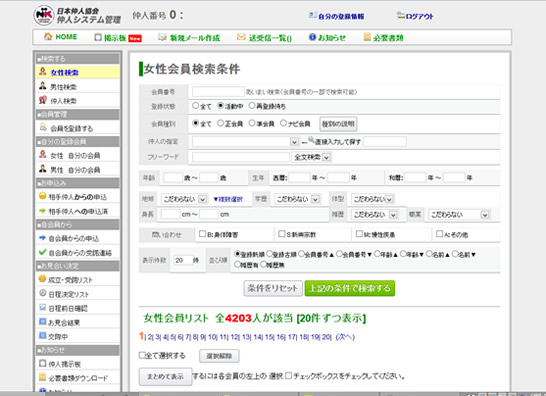Open 掲示板 in the navigation bar
Screen dimensions: 546x396
tap(115, 38)
